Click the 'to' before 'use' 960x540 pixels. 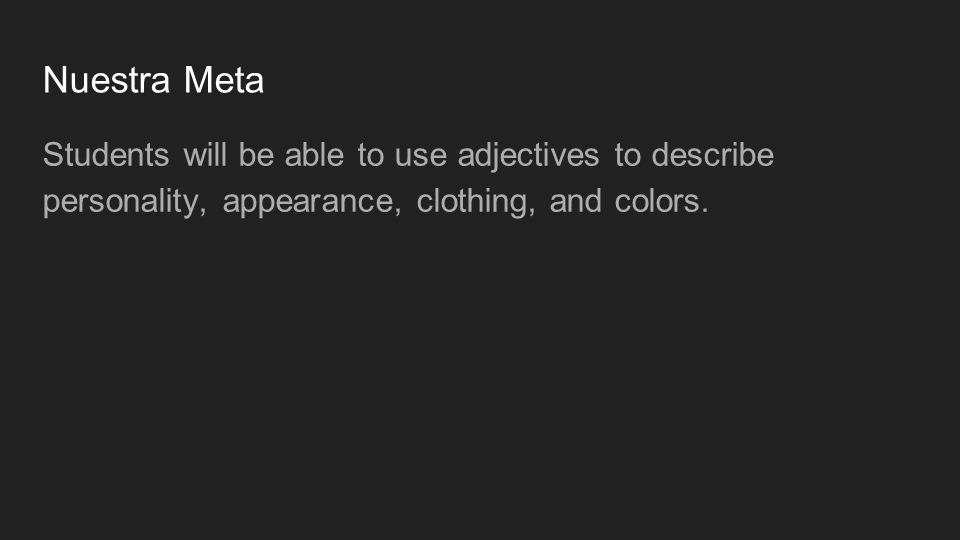(370, 156)
